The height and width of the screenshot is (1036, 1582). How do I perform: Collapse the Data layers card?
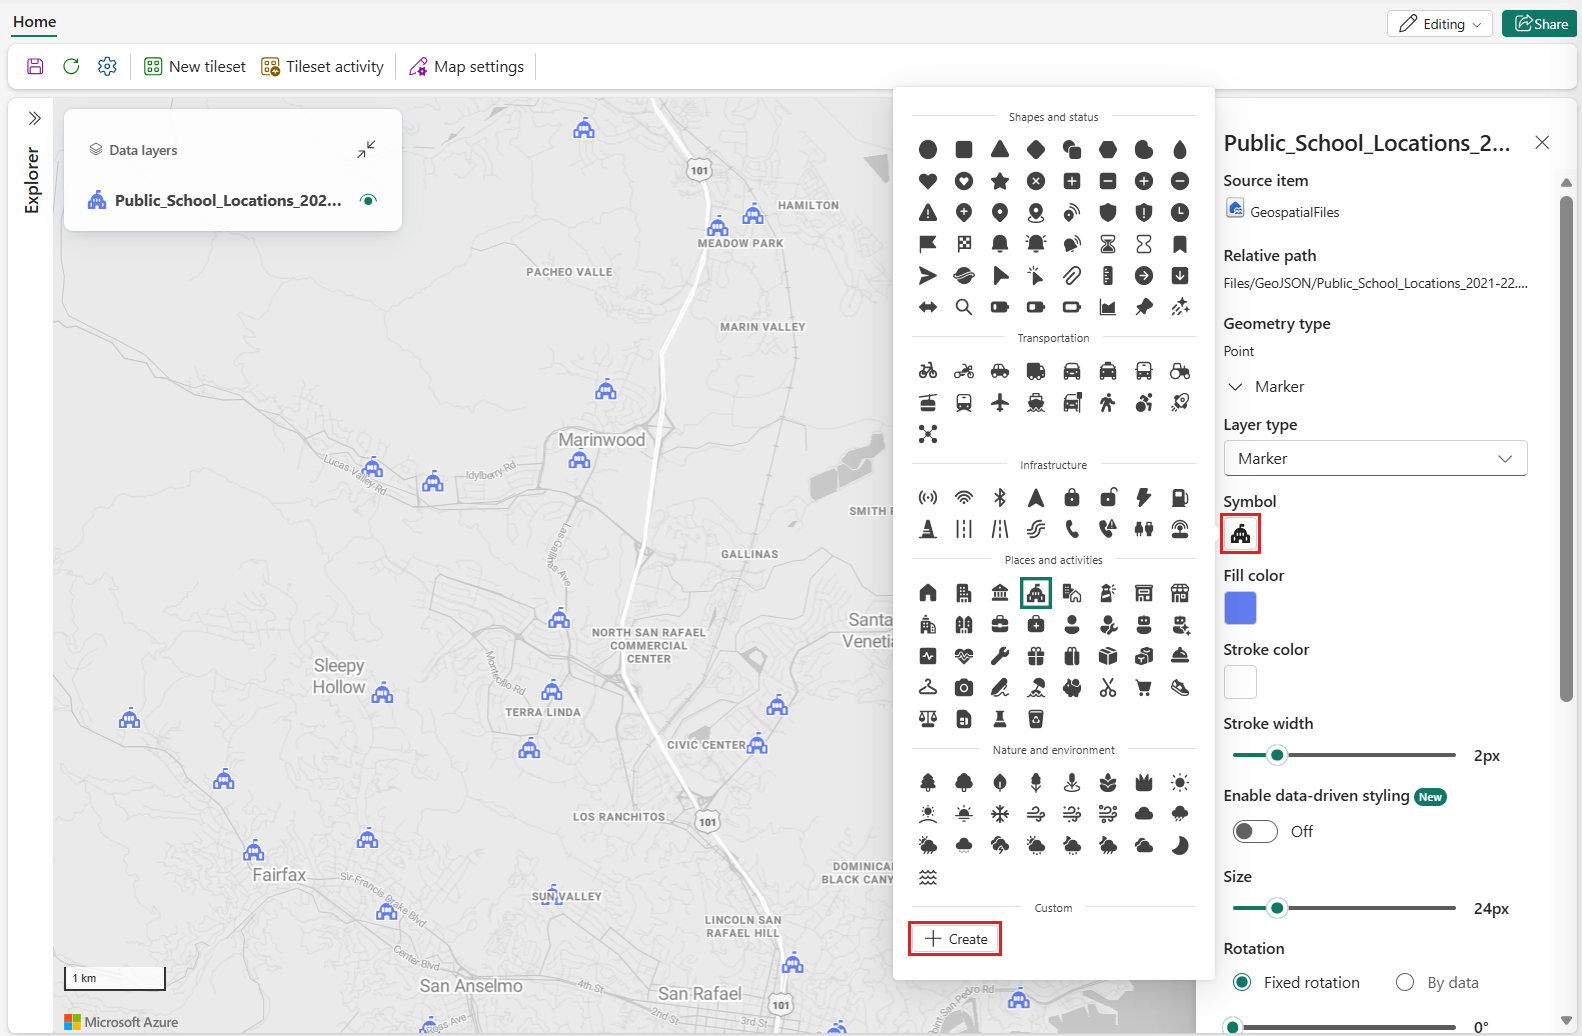click(366, 149)
